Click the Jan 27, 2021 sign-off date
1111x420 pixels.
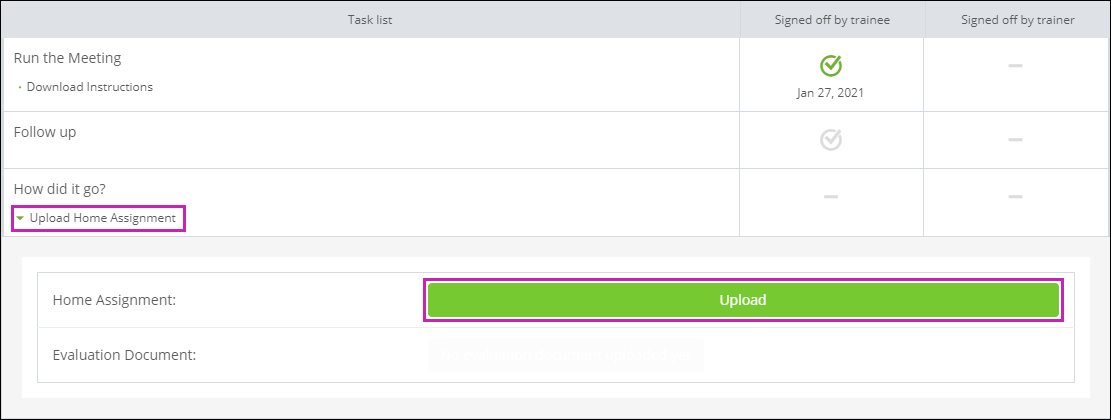pos(830,93)
